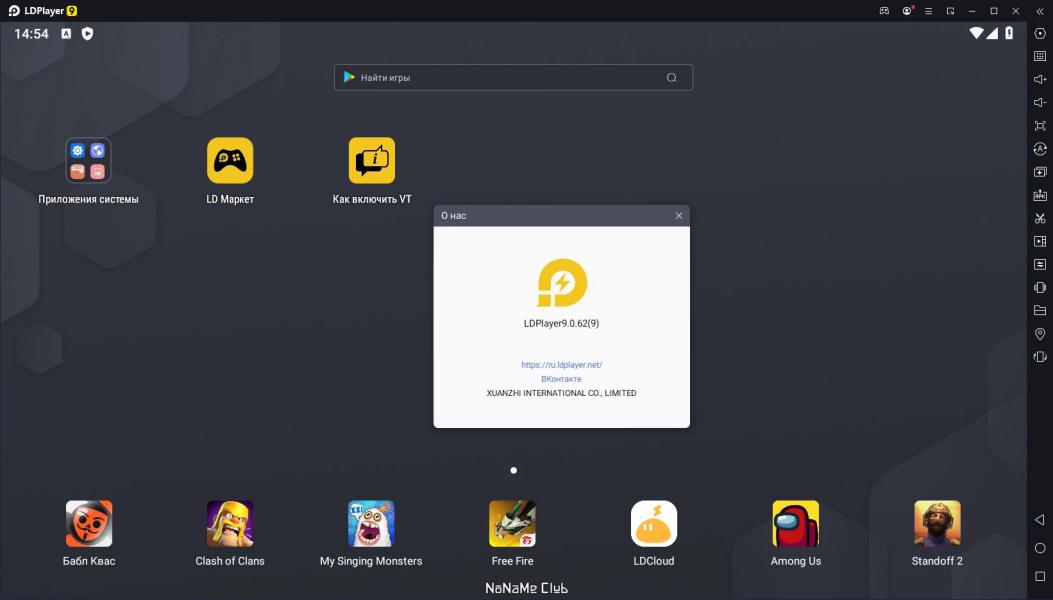The height and width of the screenshot is (600, 1053).
Task: Toggle fullscreen mode from sidebar
Action: (1040, 126)
